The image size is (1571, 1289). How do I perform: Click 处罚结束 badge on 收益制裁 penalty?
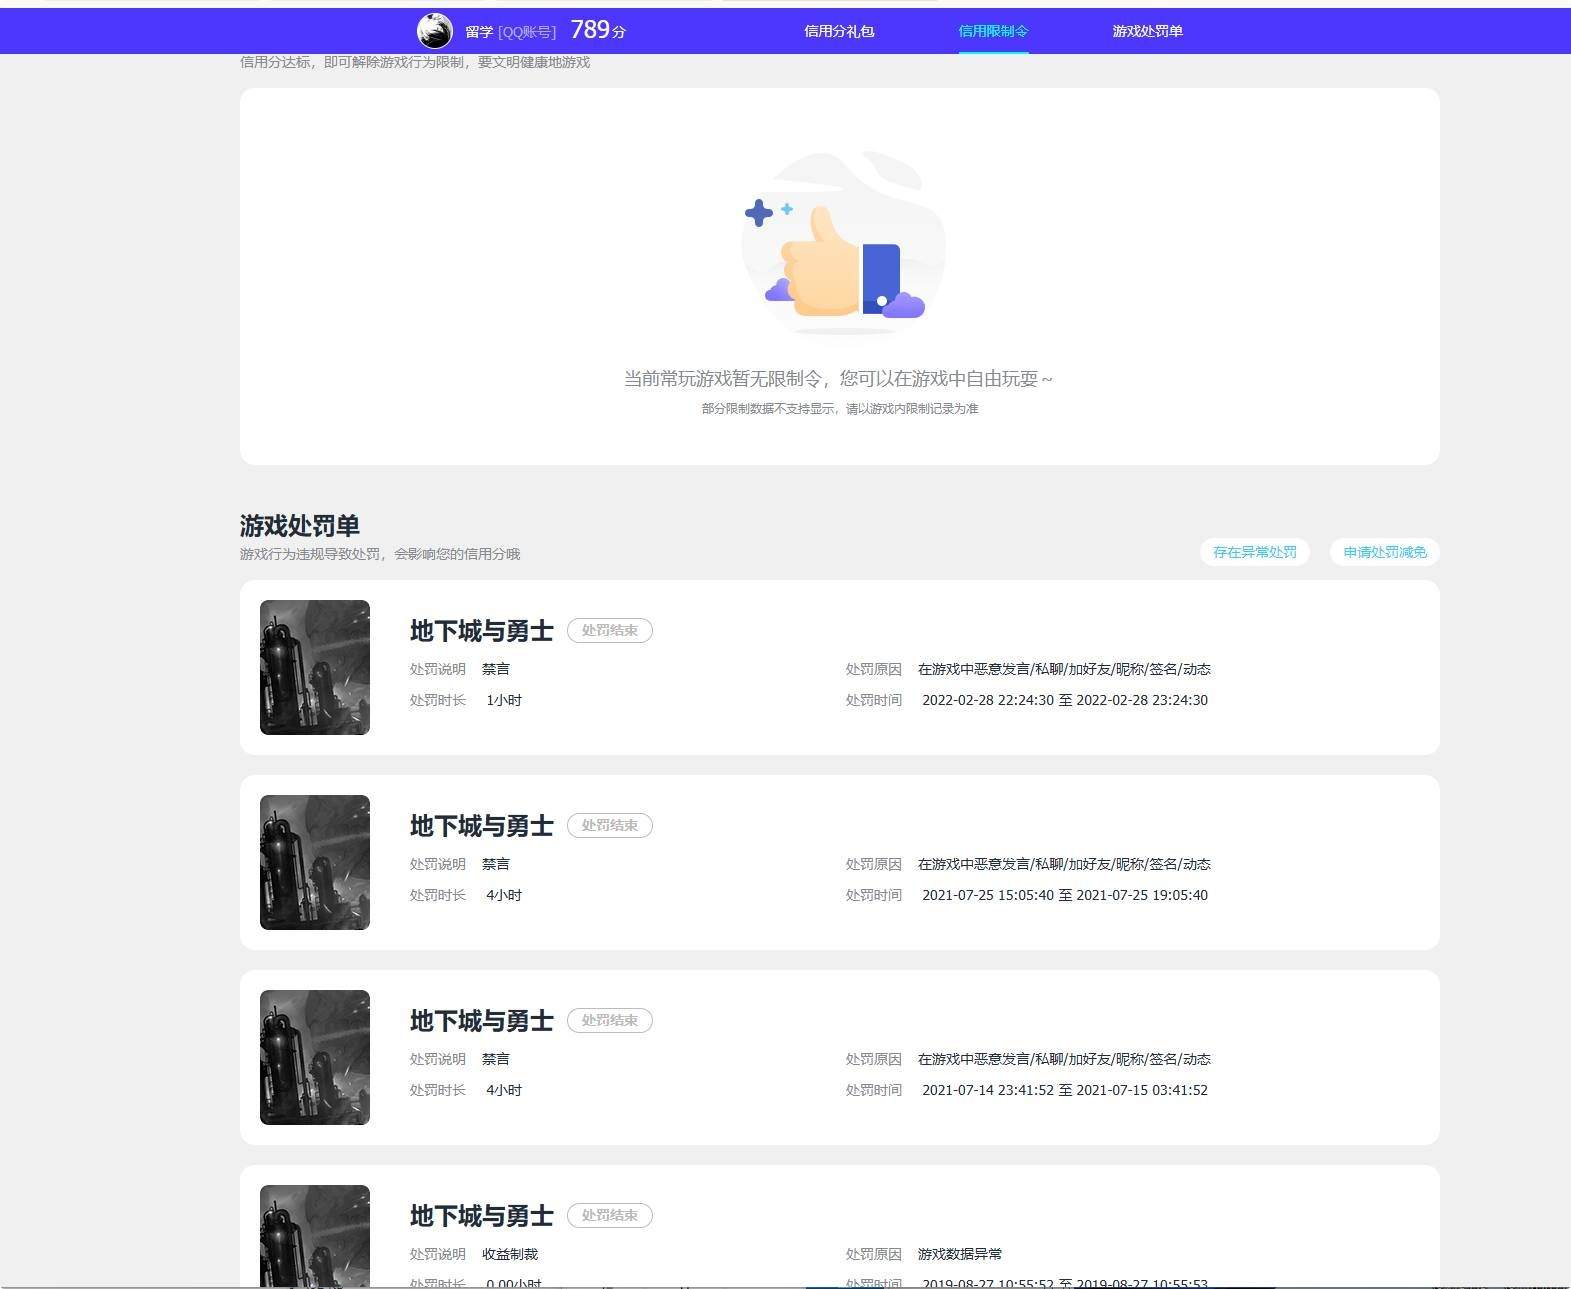pyautogui.click(x=610, y=1216)
